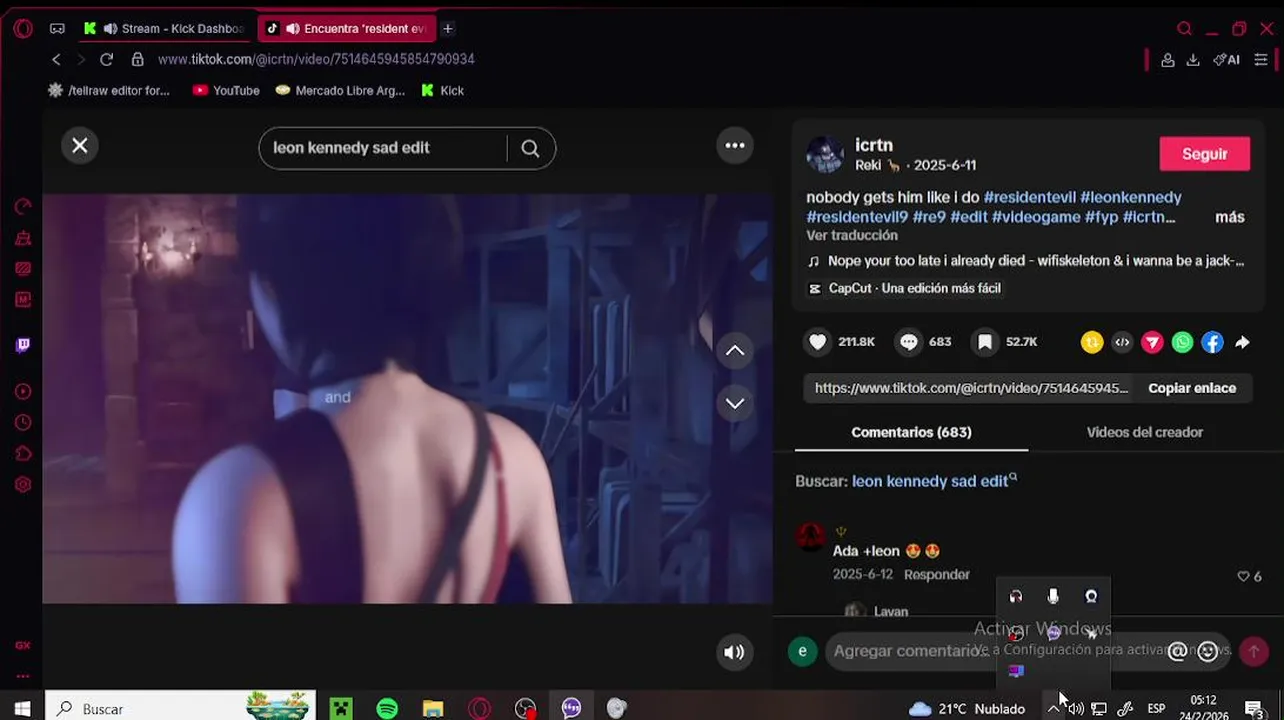
Task: Open a new browser tab with plus
Action: point(448,29)
